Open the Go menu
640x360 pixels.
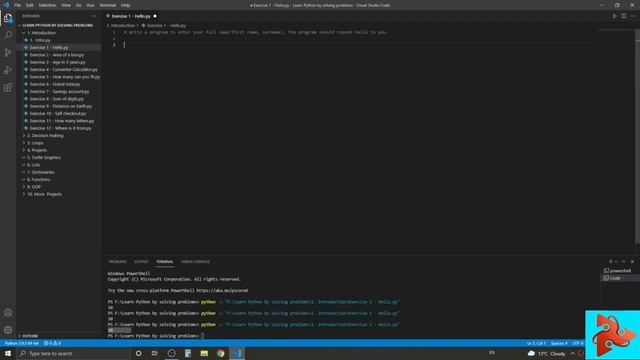pyautogui.click(x=79, y=5)
